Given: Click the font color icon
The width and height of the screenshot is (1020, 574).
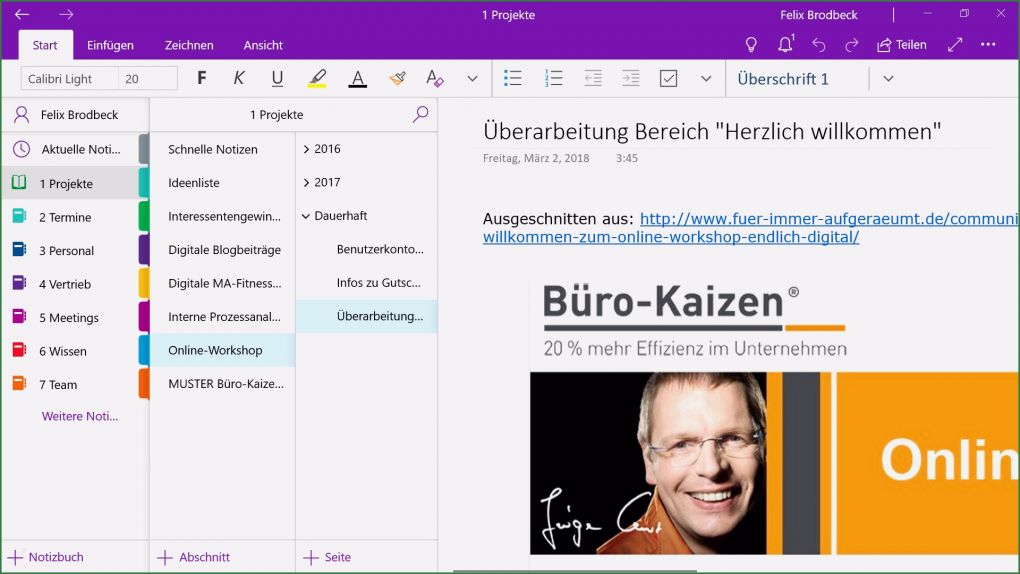Looking at the screenshot, I should pyautogui.click(x=357, y=78).
